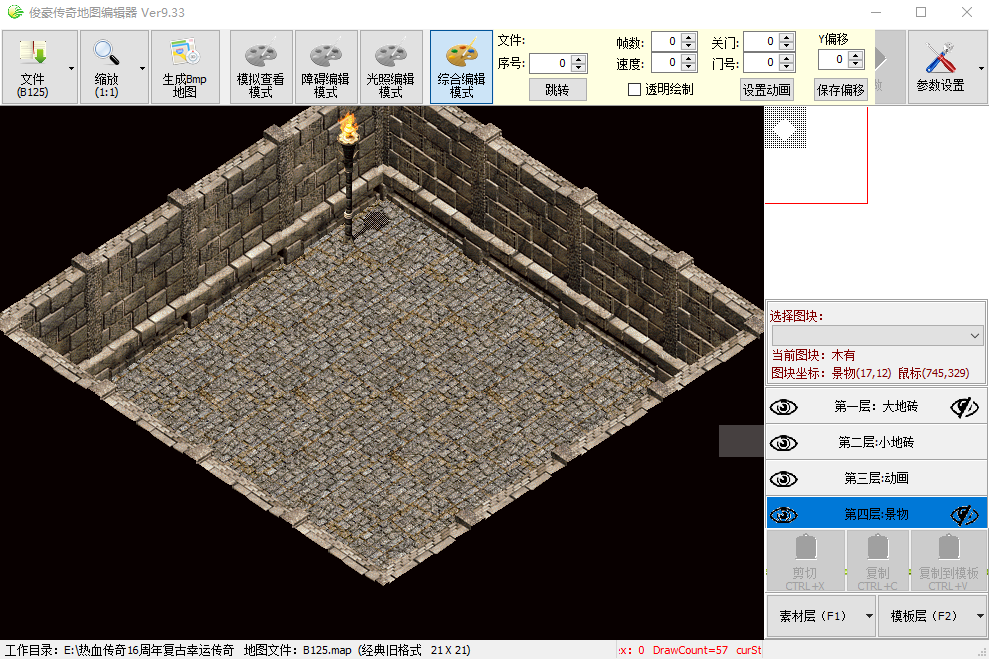
Task: Click 地图文件：B125.map in status bar
Action: click(x=298, y=650)
